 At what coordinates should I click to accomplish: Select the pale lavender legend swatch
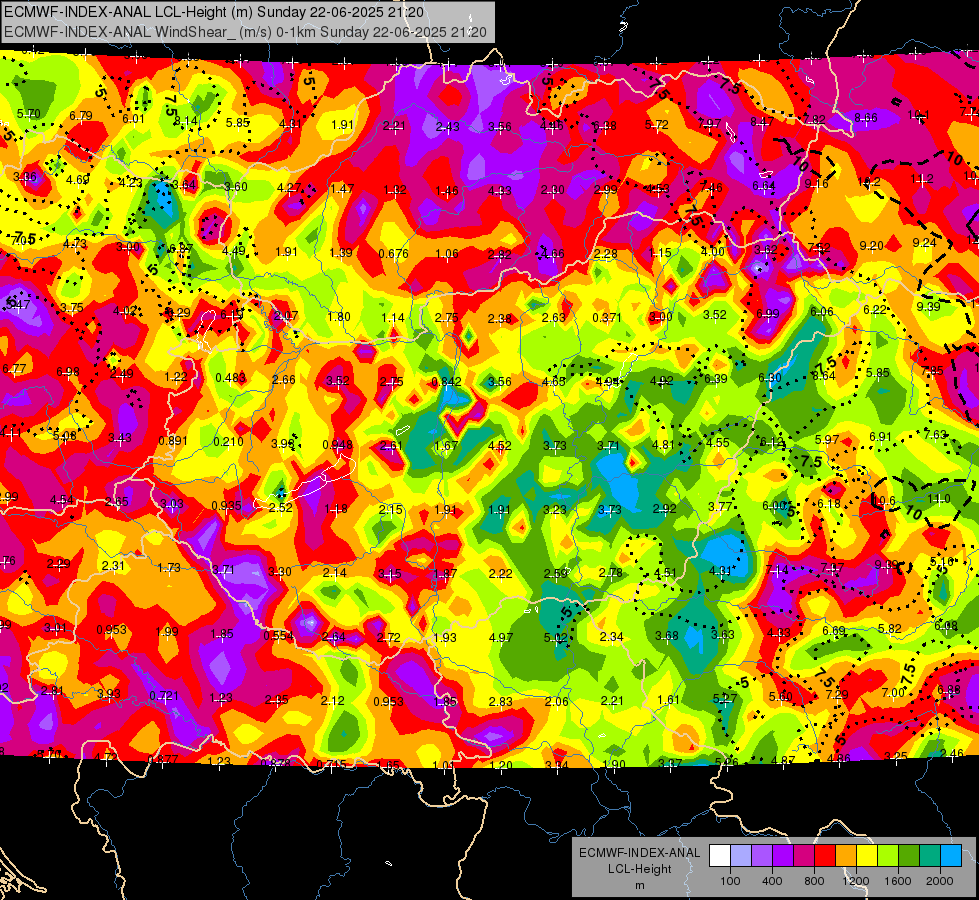point(741,856)
